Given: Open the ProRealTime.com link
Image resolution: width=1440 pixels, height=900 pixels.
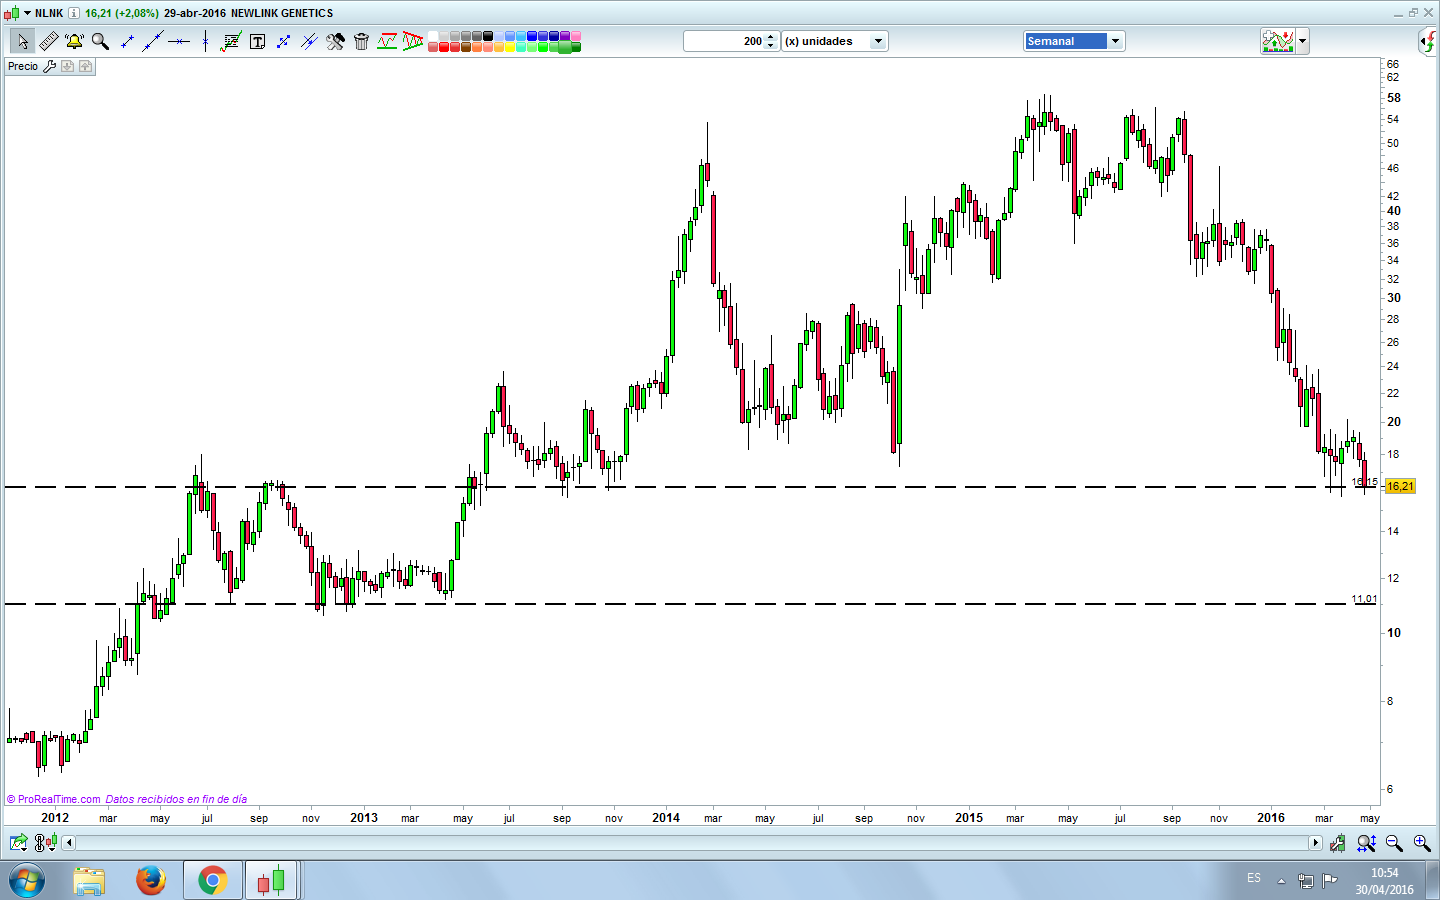Looking at the screenshot, I should (54, 799).
